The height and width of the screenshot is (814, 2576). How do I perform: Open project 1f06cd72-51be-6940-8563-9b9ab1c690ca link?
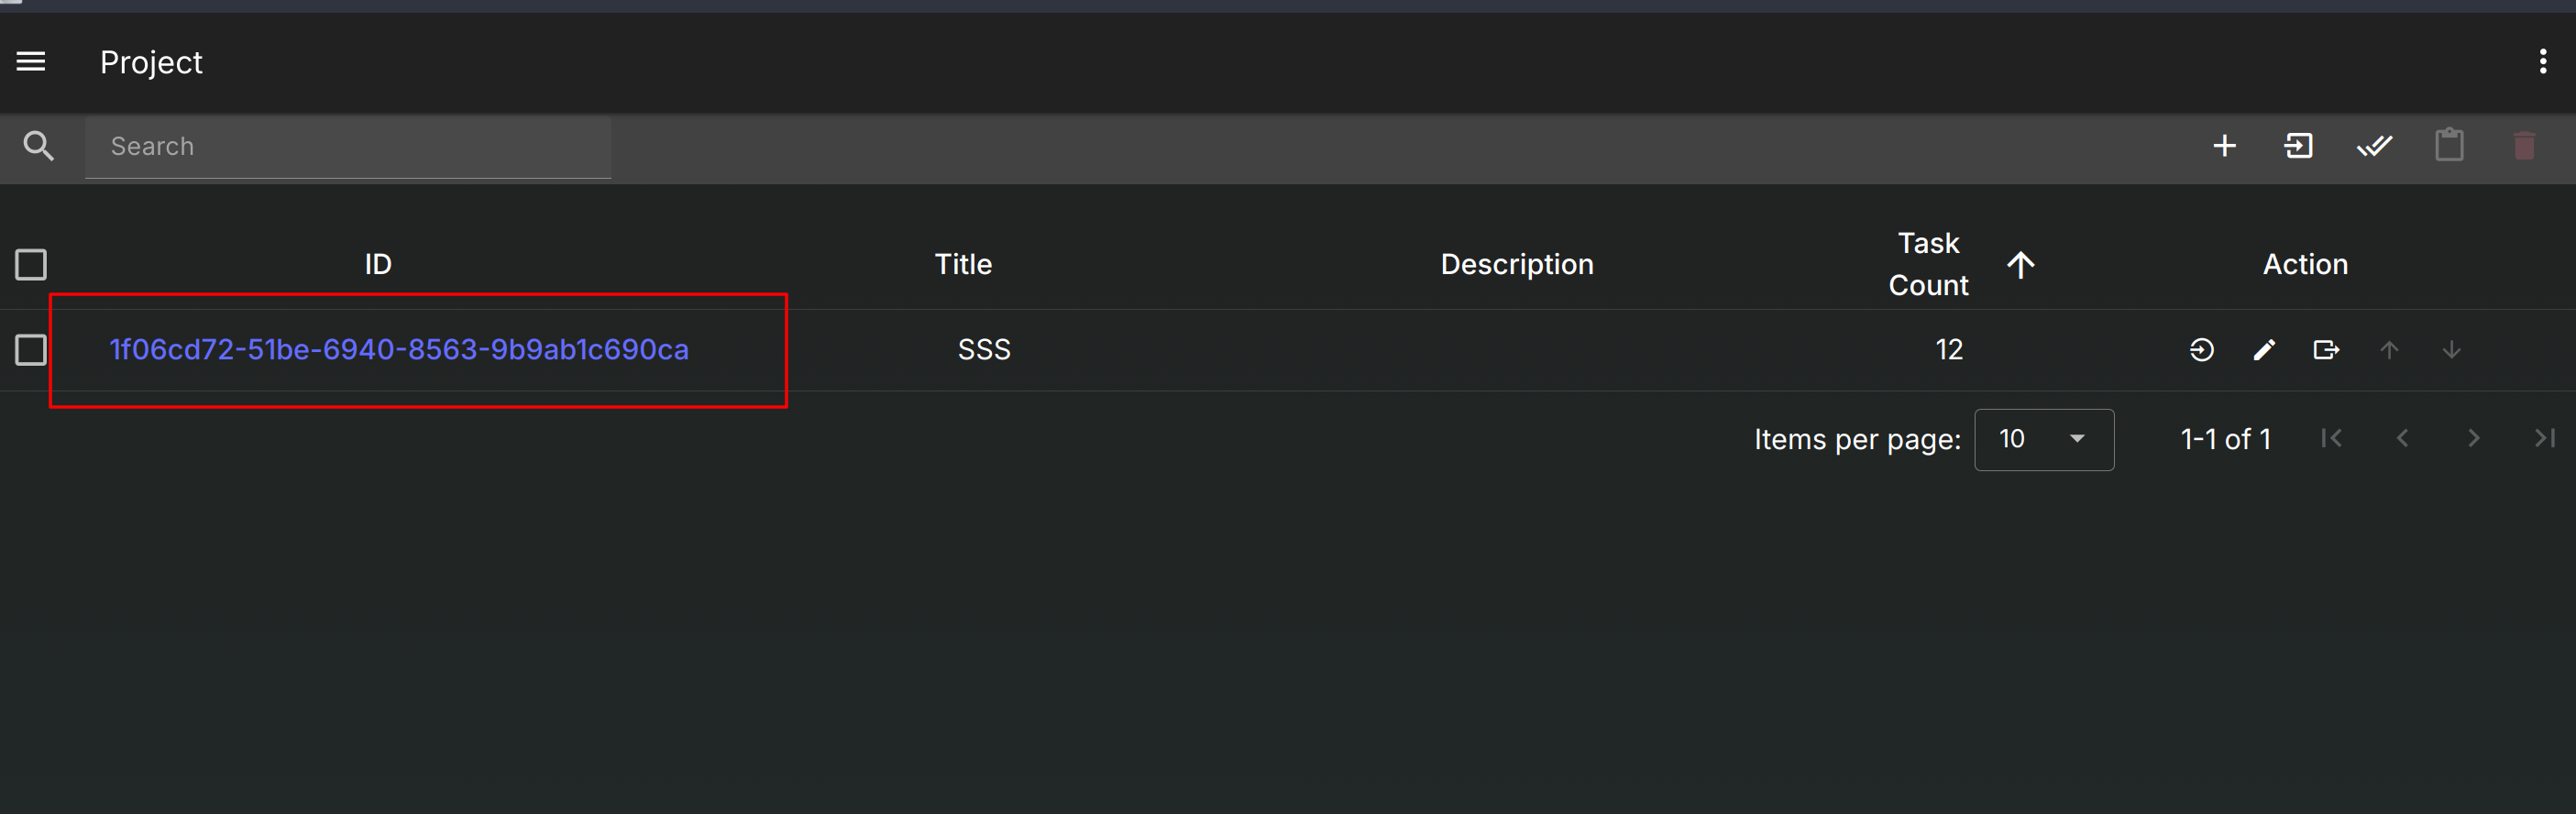[x=399, y=349]
